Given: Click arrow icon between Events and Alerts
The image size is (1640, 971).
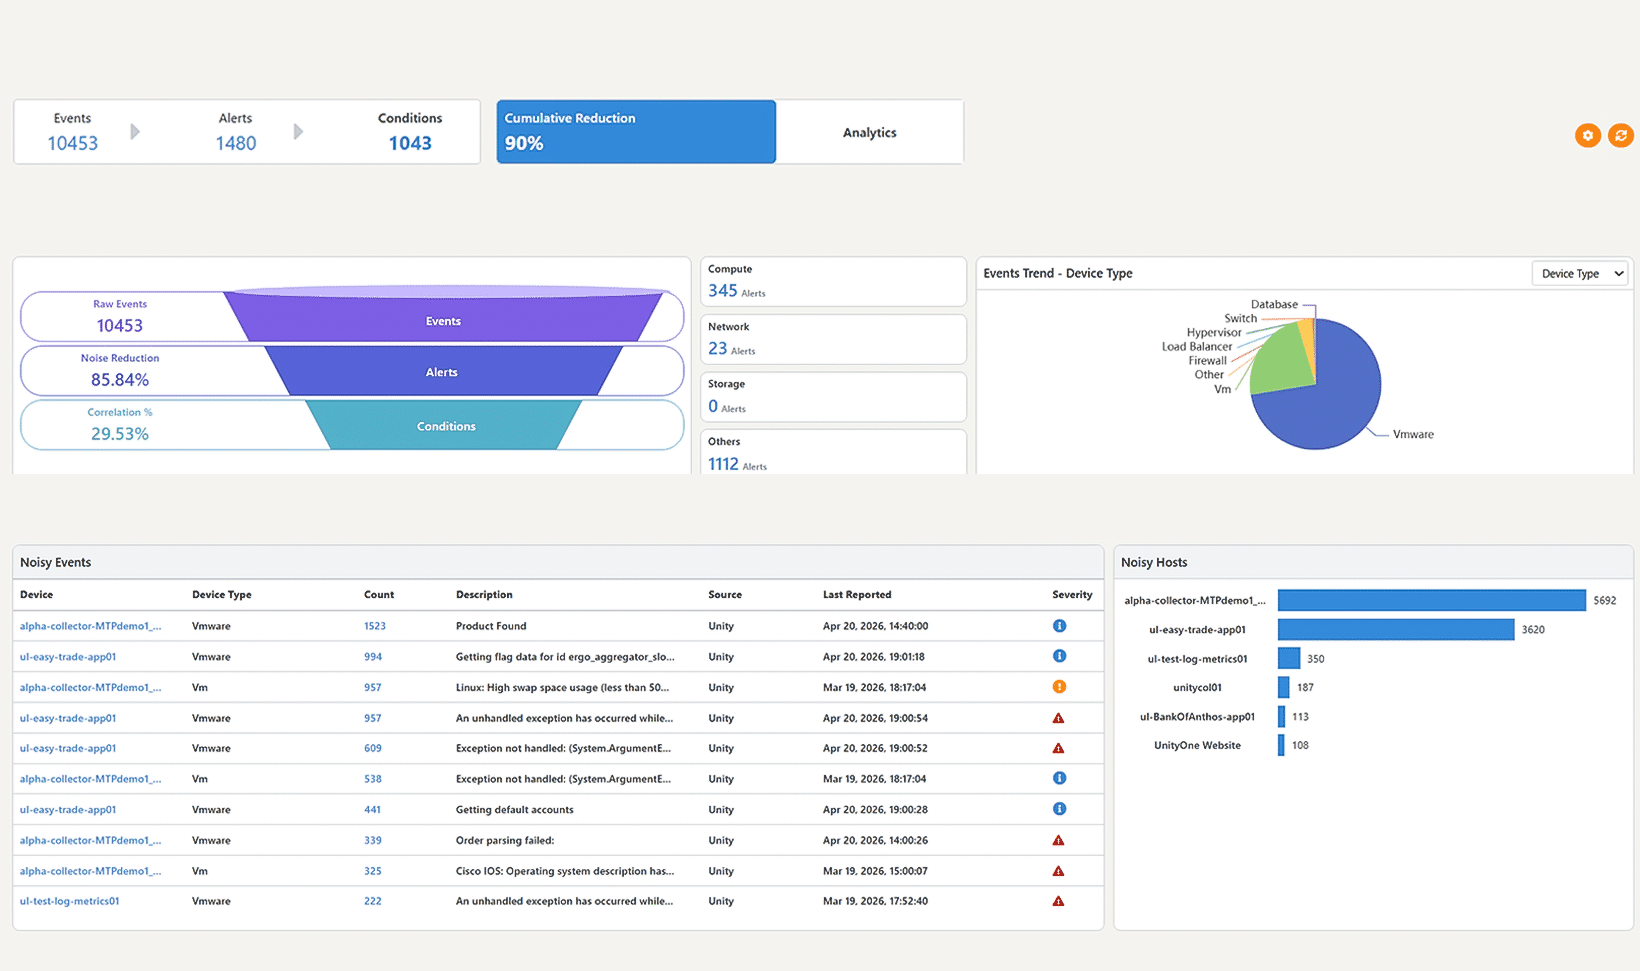Looking at the screenshot, I should [136, 132].
